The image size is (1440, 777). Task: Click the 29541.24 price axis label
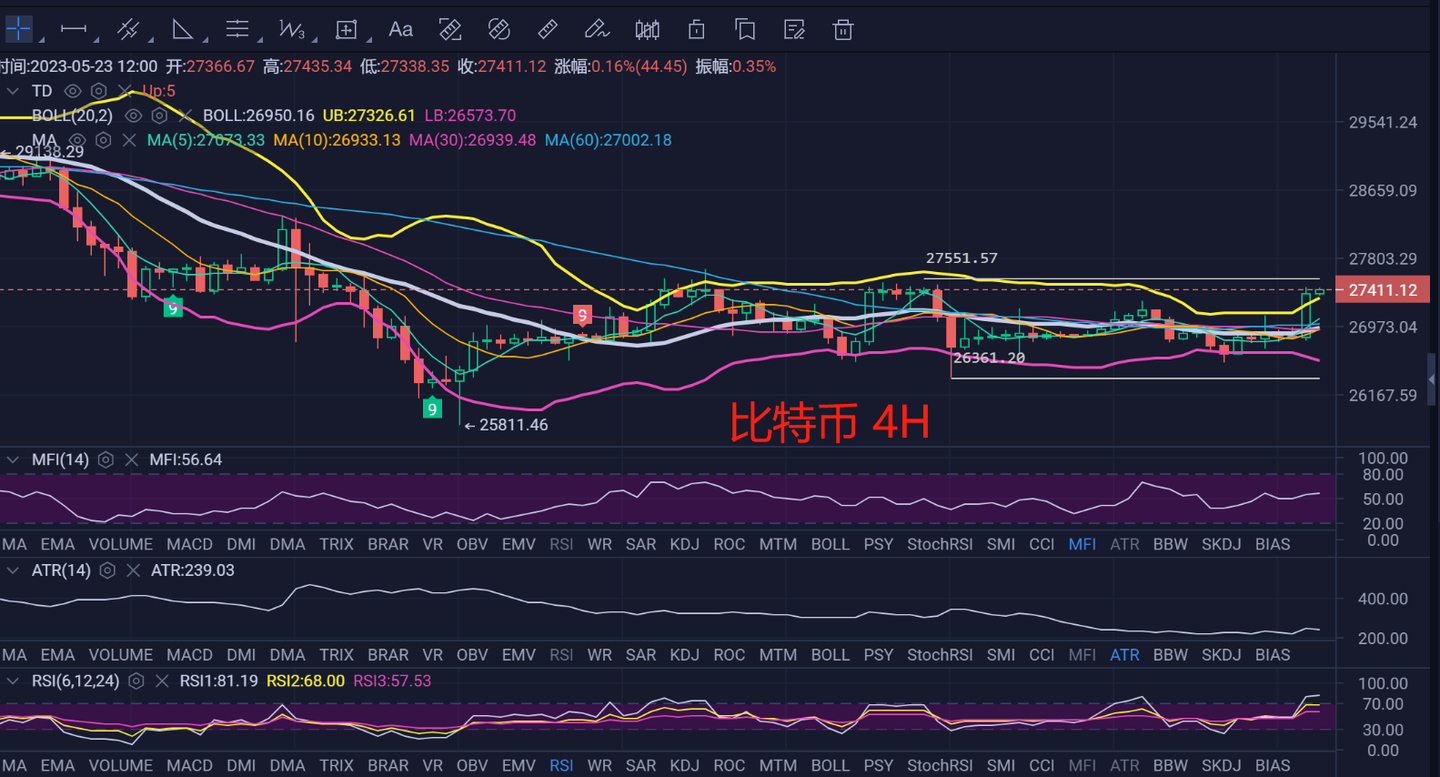tap(1383, 123)
